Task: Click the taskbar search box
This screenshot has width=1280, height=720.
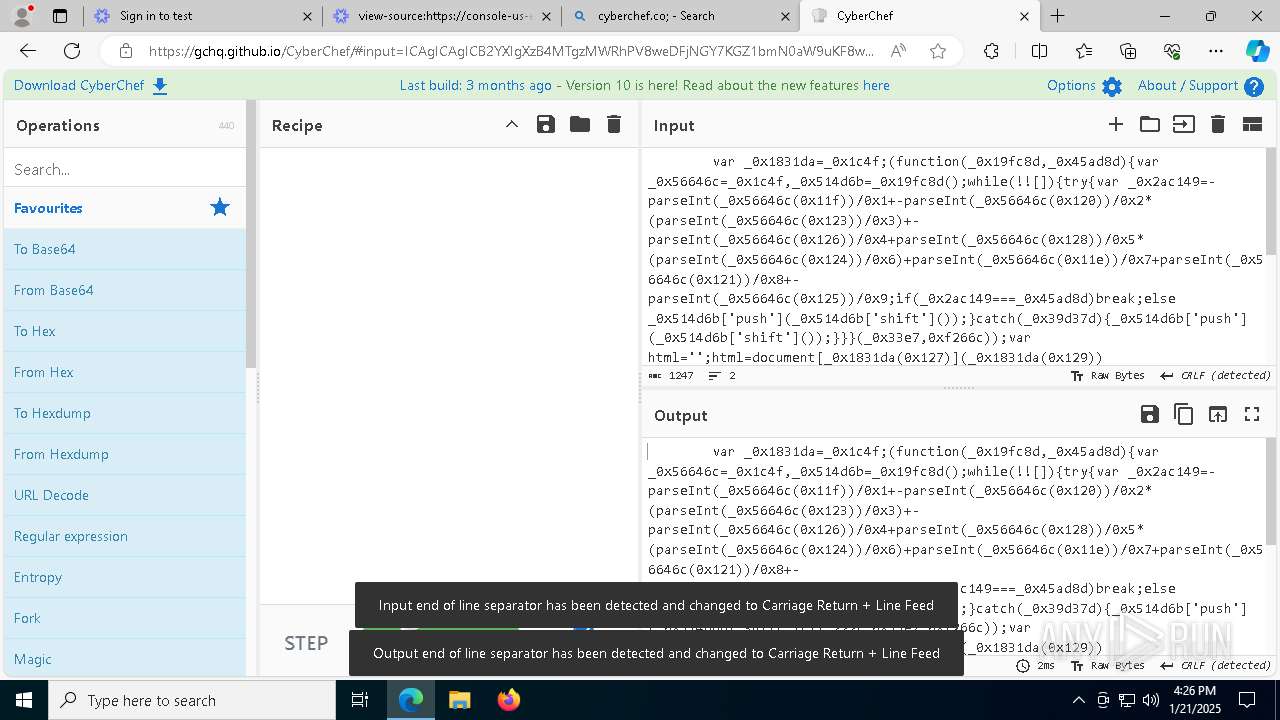Action: tap(192, 700)
